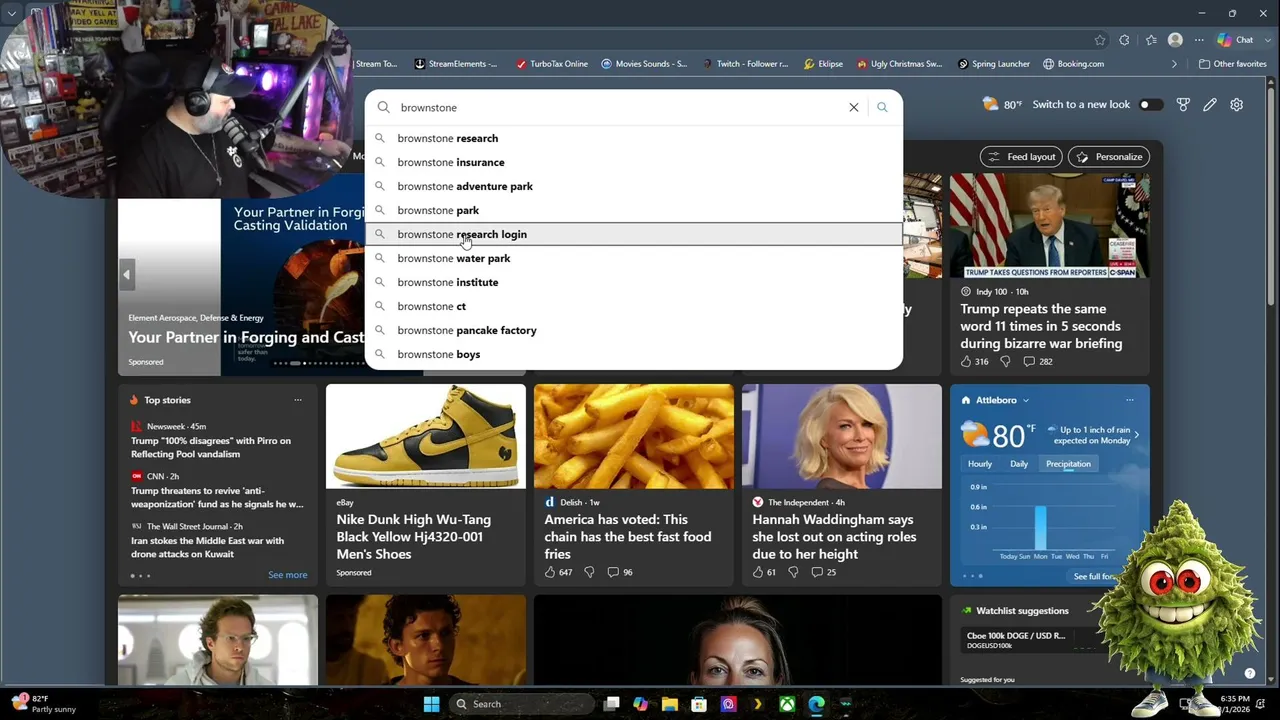Screen dimensions: 1280x720
Task: Select the Precipitation weather tab
Action: tap(1068, 464)
